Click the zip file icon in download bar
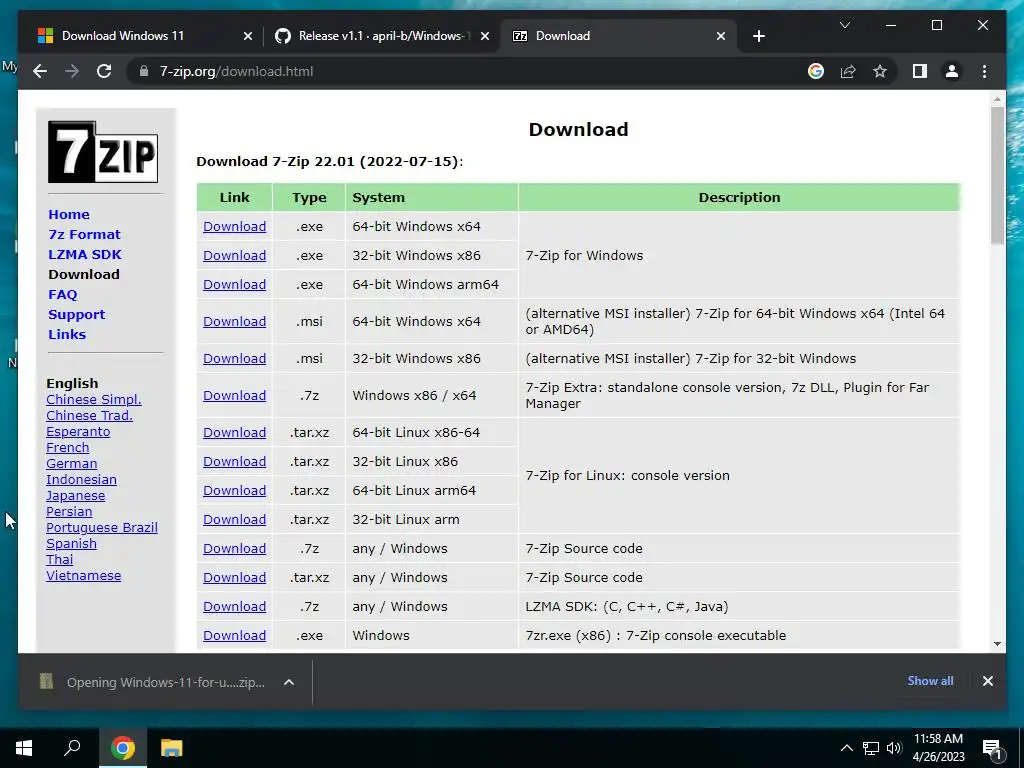1024x768 pixels. pyautogui.click(x=46, y=682)
